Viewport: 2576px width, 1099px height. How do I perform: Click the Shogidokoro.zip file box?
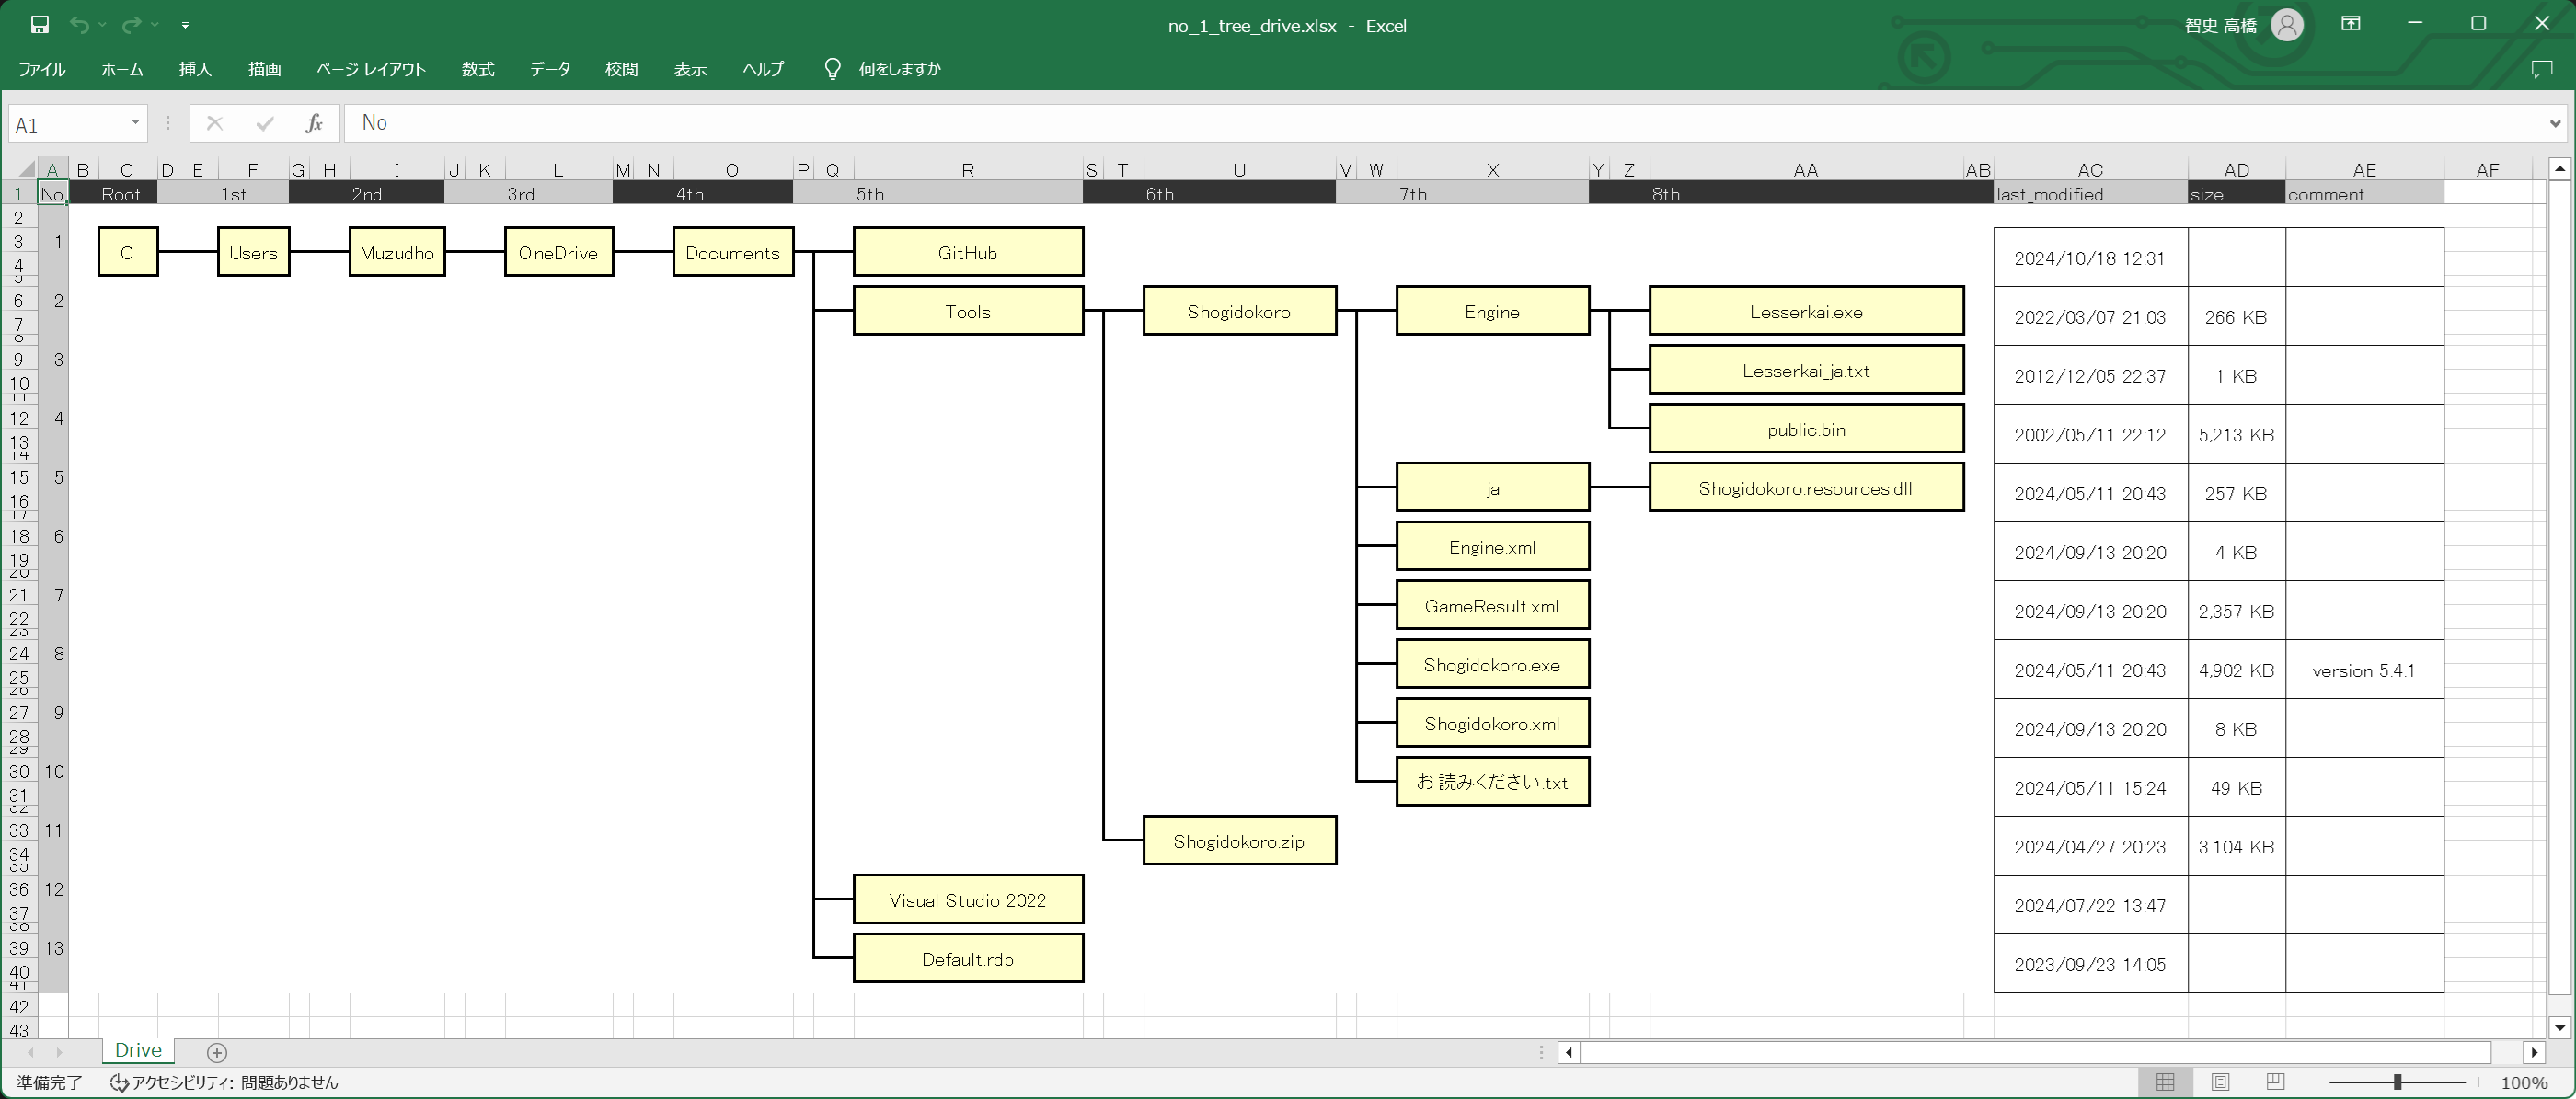click(1239, 841)
